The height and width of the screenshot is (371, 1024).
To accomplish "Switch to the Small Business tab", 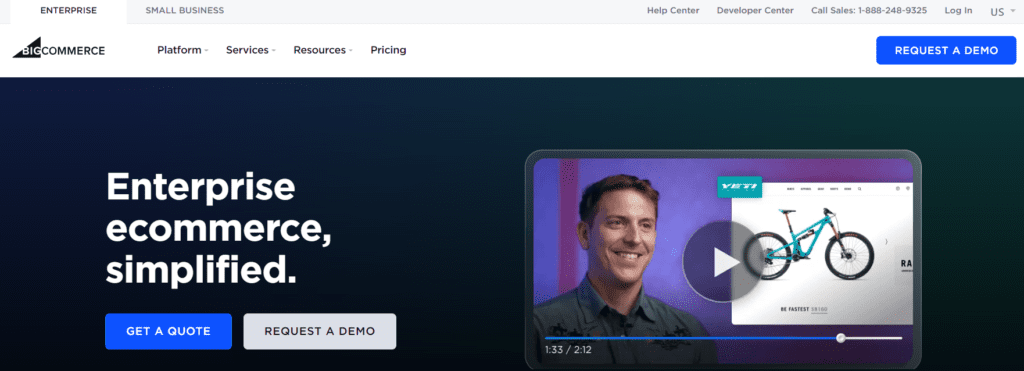I will point(185,10).
